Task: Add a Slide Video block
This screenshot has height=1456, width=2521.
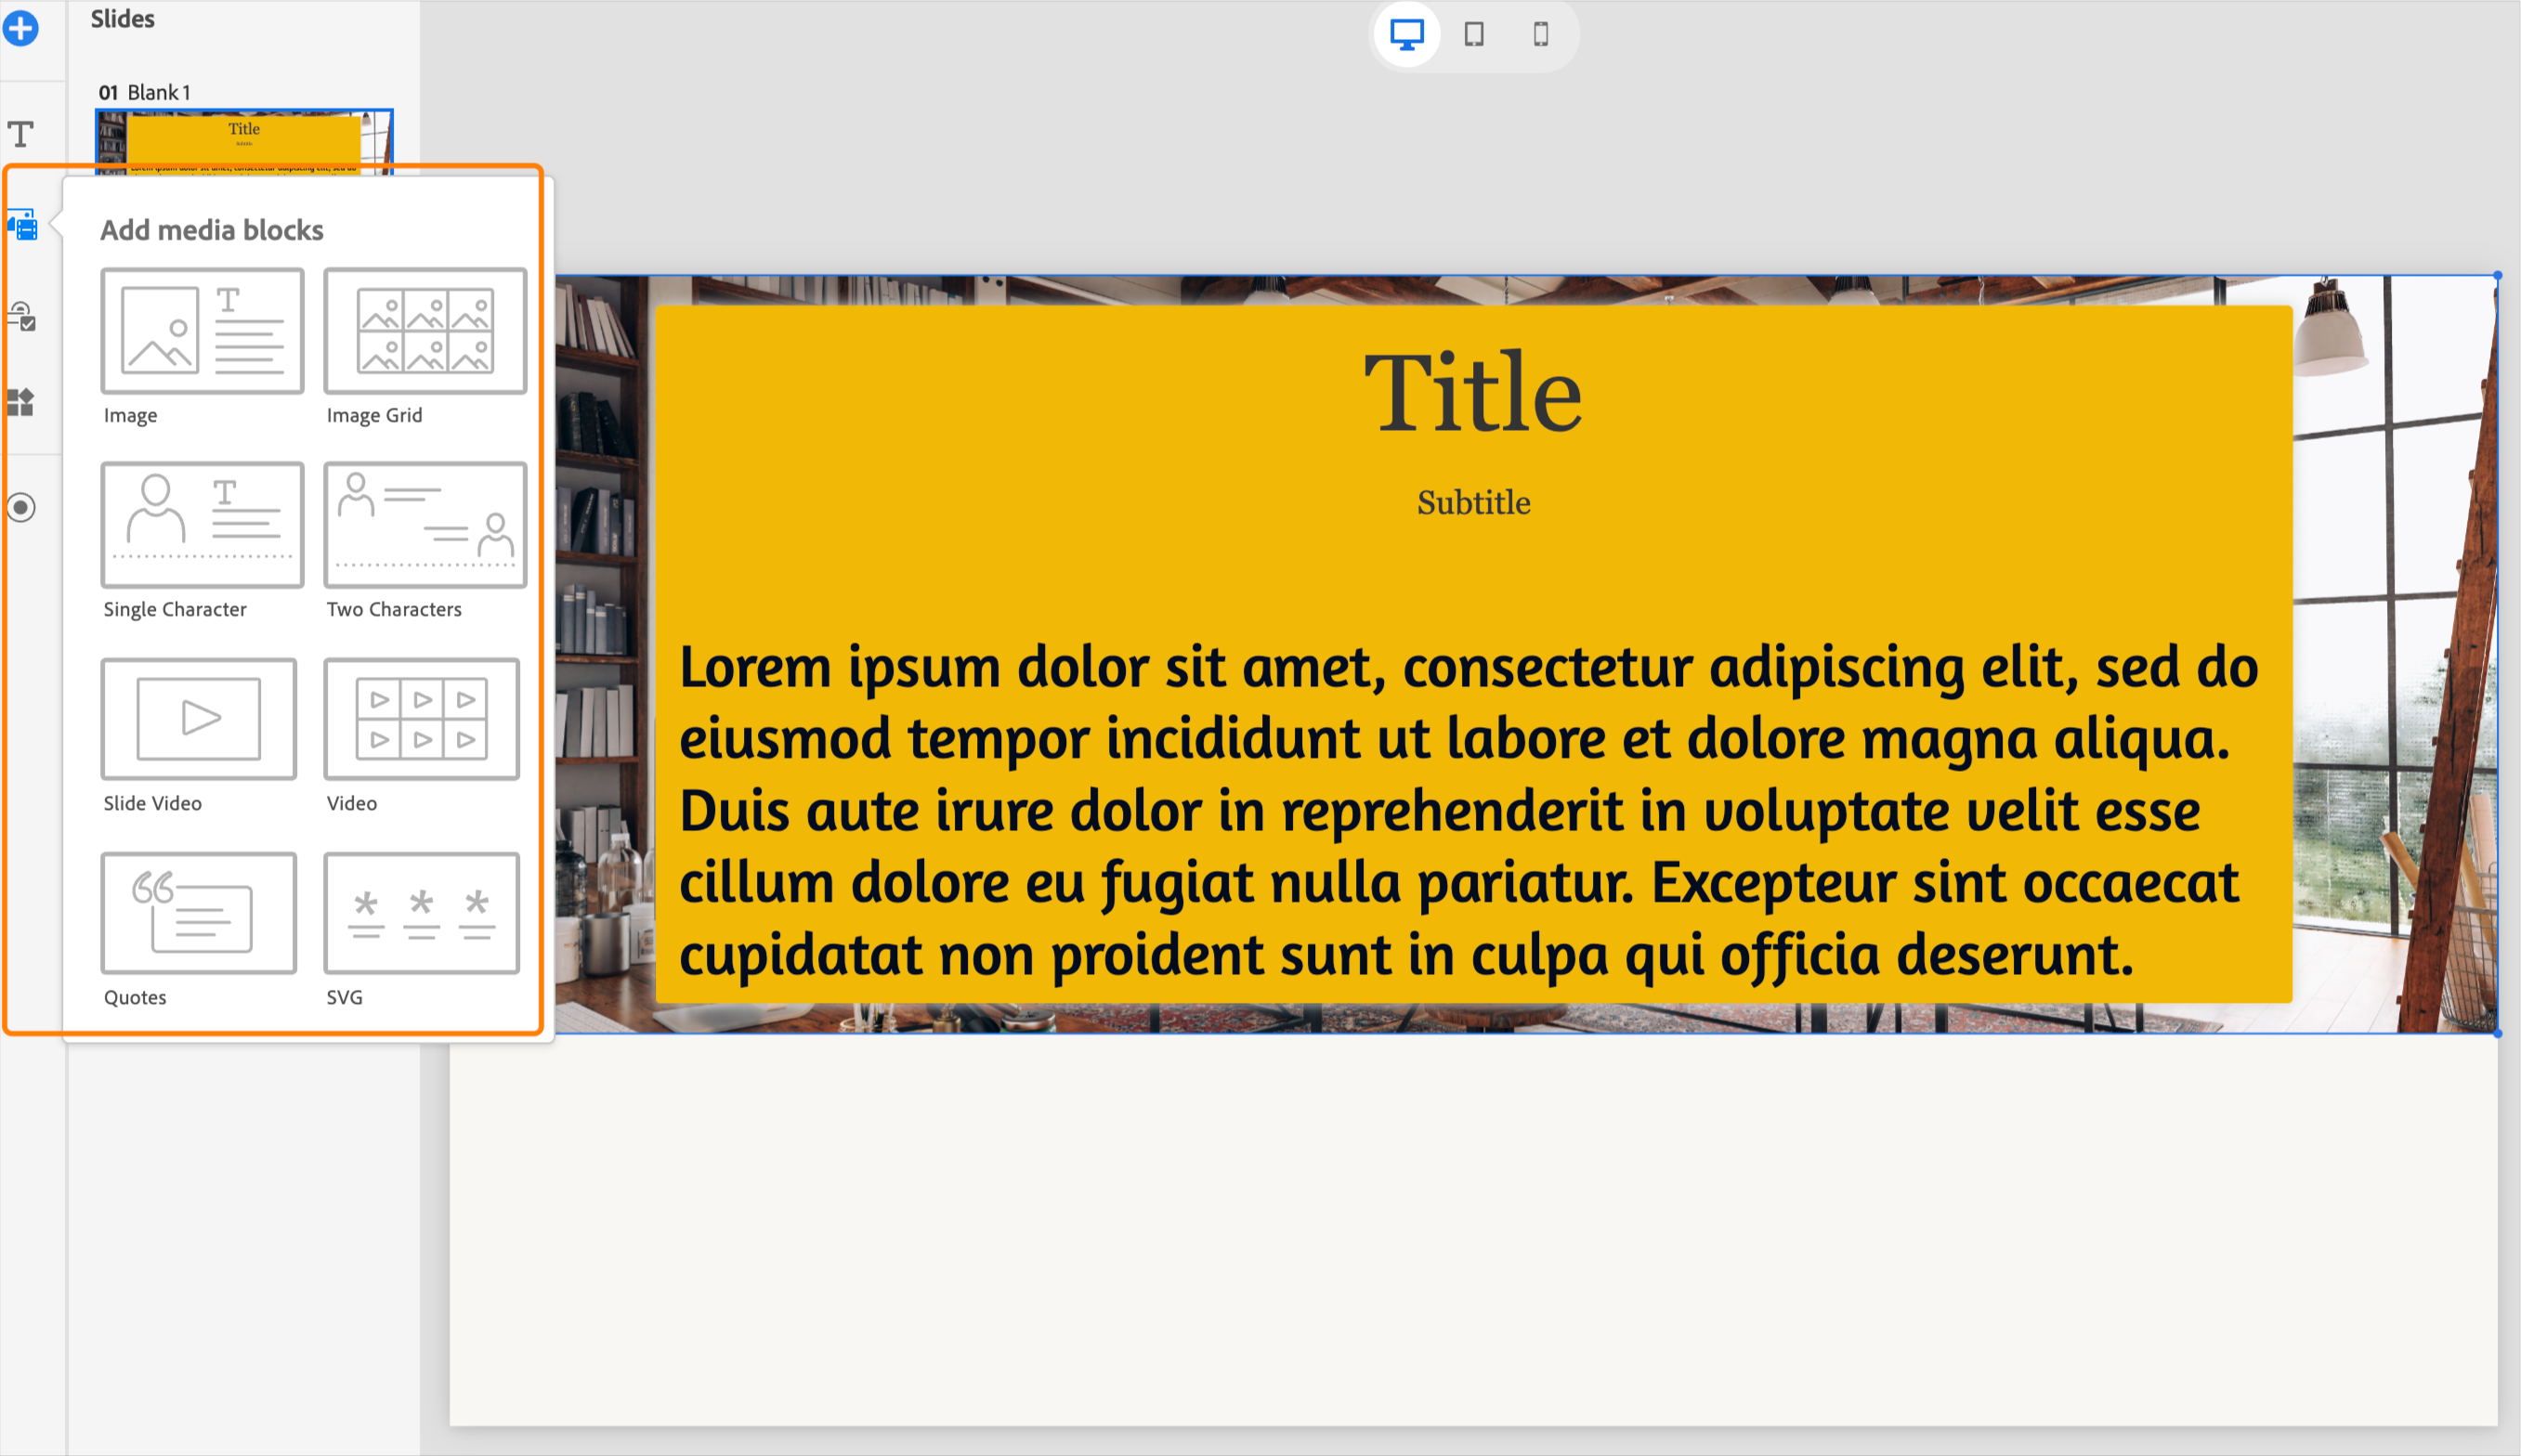Action: [199, 719]
